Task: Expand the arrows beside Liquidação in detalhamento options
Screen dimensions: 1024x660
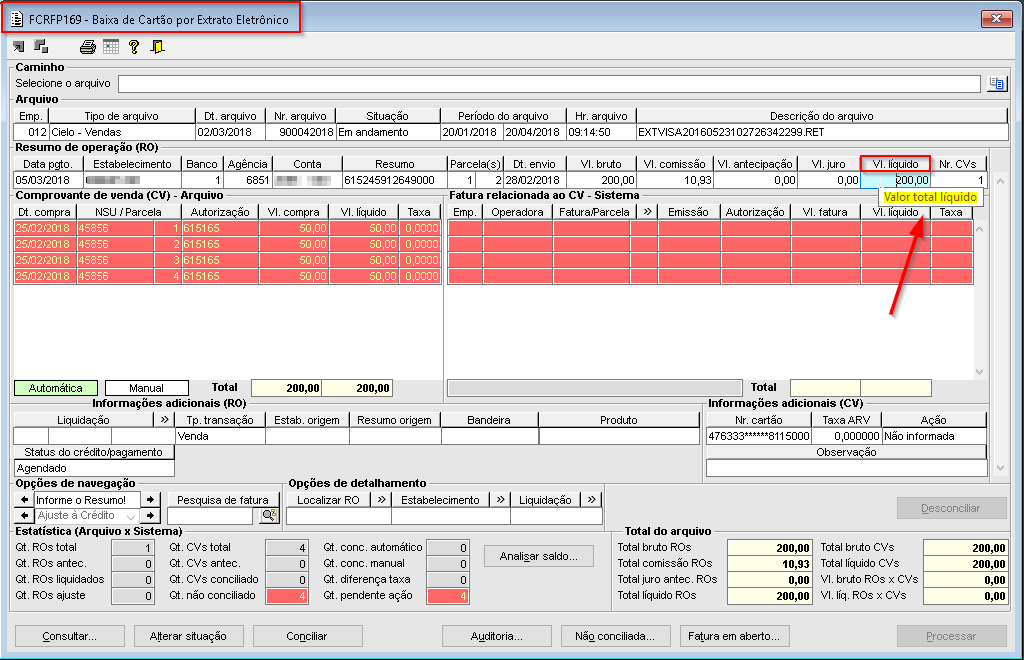Action: click(x=591, y=500)
